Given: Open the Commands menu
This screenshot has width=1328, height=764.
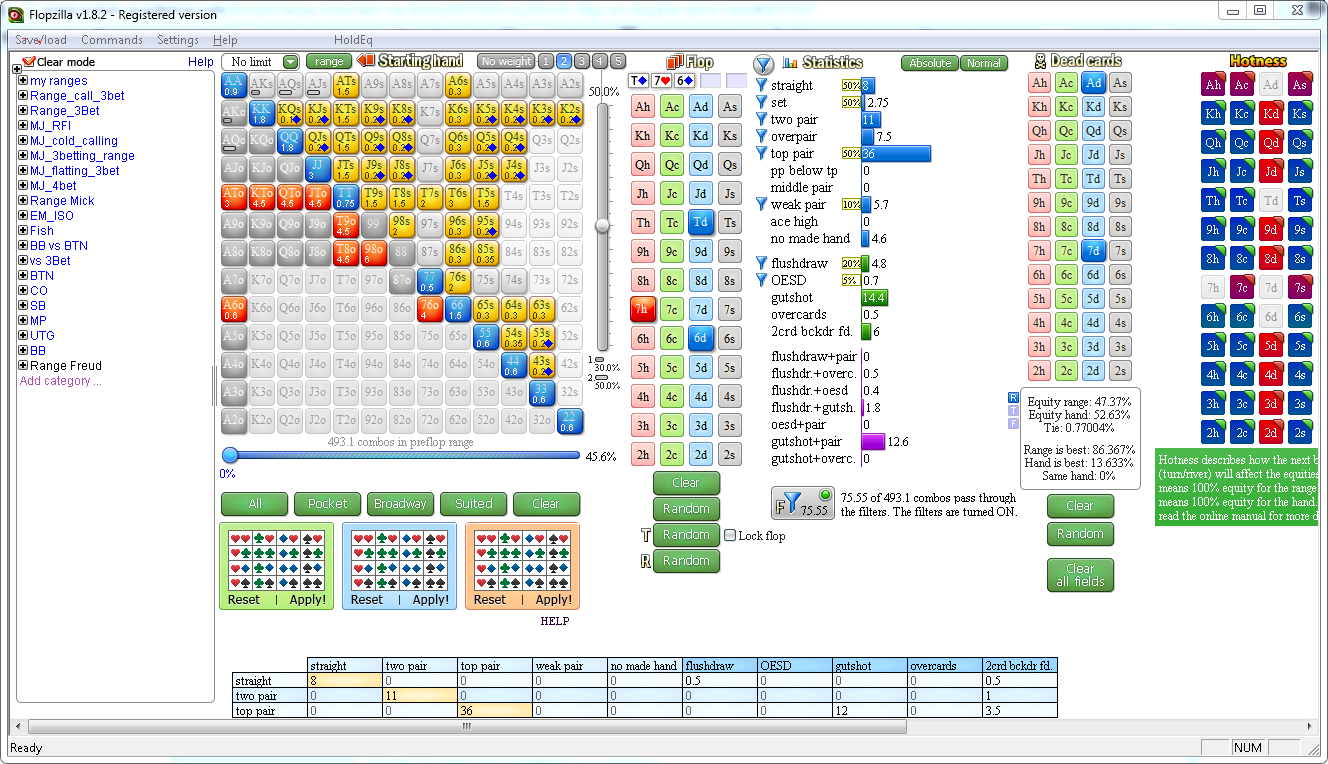Looking at the screenshot, I should pyautogui.click(x=112, y=40).
